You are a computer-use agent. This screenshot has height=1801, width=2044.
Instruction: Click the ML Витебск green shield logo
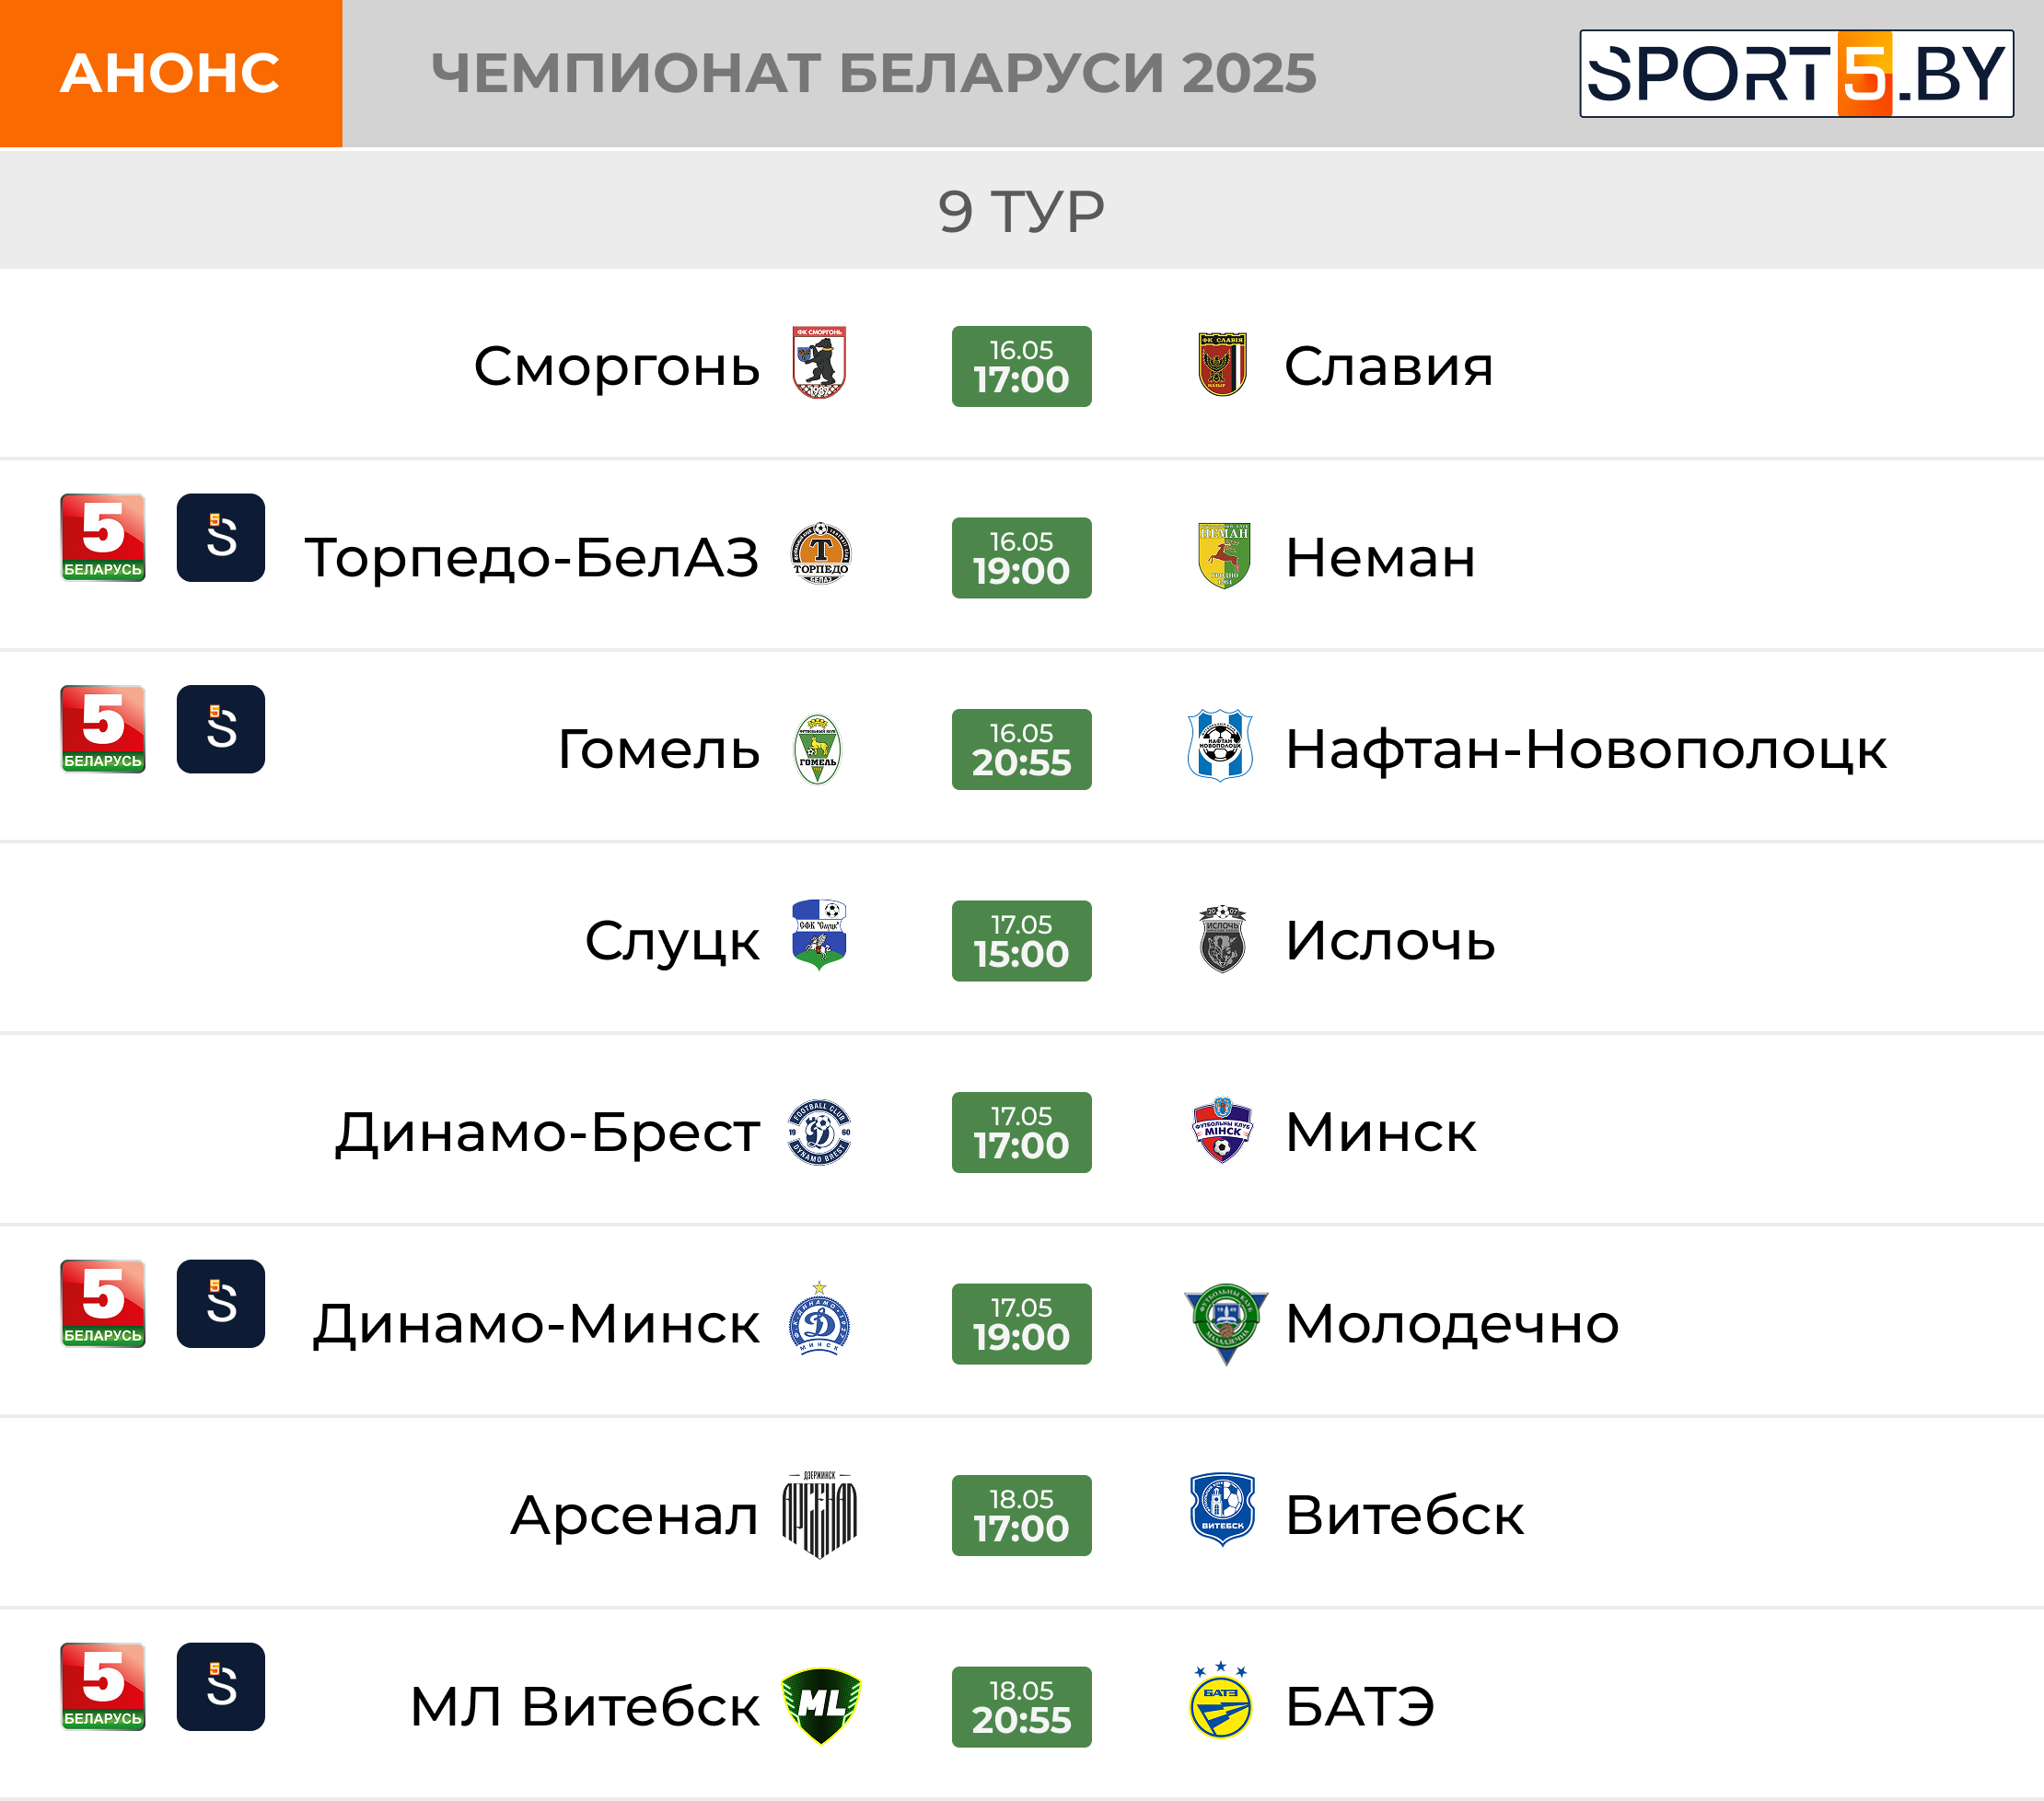click(821, 1705)
